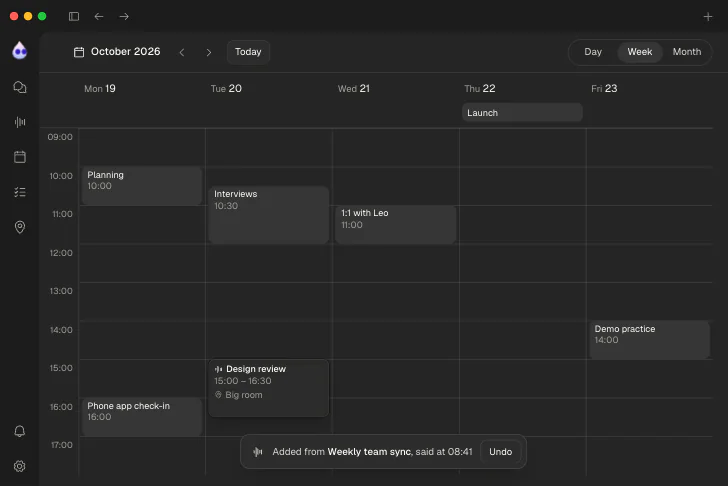Open the voice recordings waveform icon
728x486 pixels.
coord(20,122)
